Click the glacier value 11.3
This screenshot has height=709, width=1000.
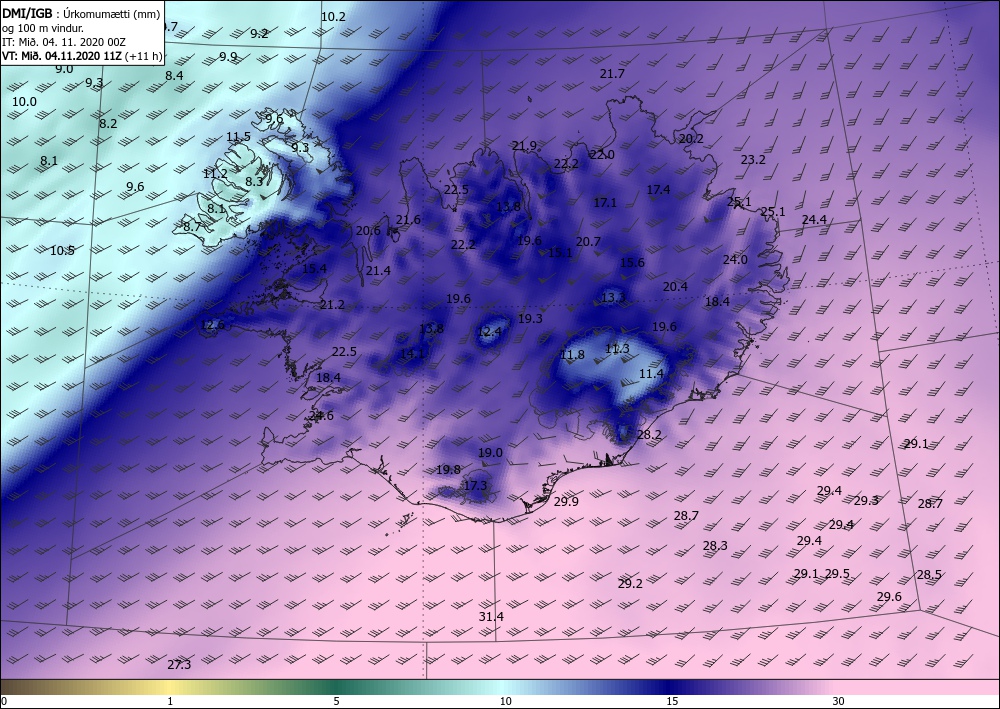pos(617,348)
